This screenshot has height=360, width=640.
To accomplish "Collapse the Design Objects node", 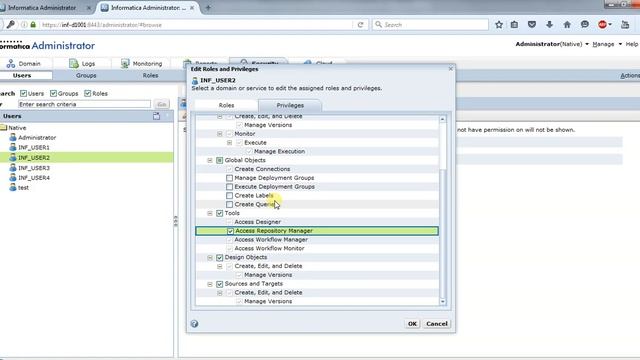I will click(210, 258).
